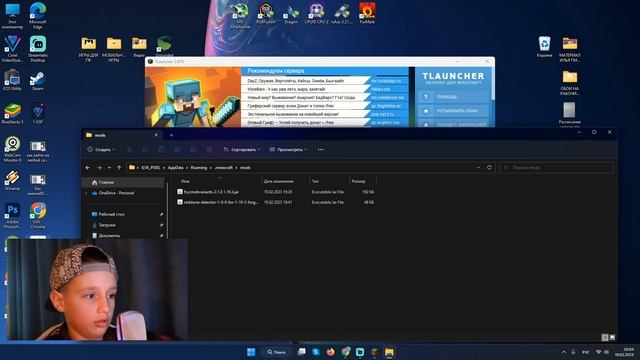Open ОБОИ НА РАБОЧИЙ desktop folder
The height and width of the screenshot is (360, 640).
(x=570, y=82)
